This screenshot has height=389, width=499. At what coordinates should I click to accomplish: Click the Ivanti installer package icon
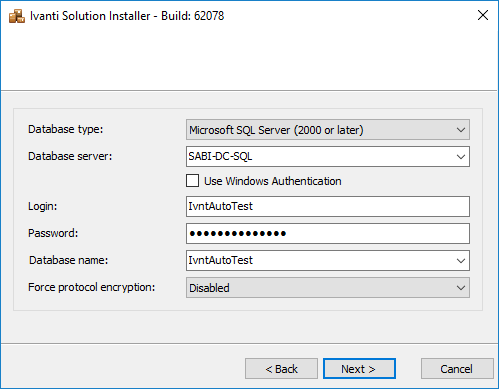click(17, 16)
